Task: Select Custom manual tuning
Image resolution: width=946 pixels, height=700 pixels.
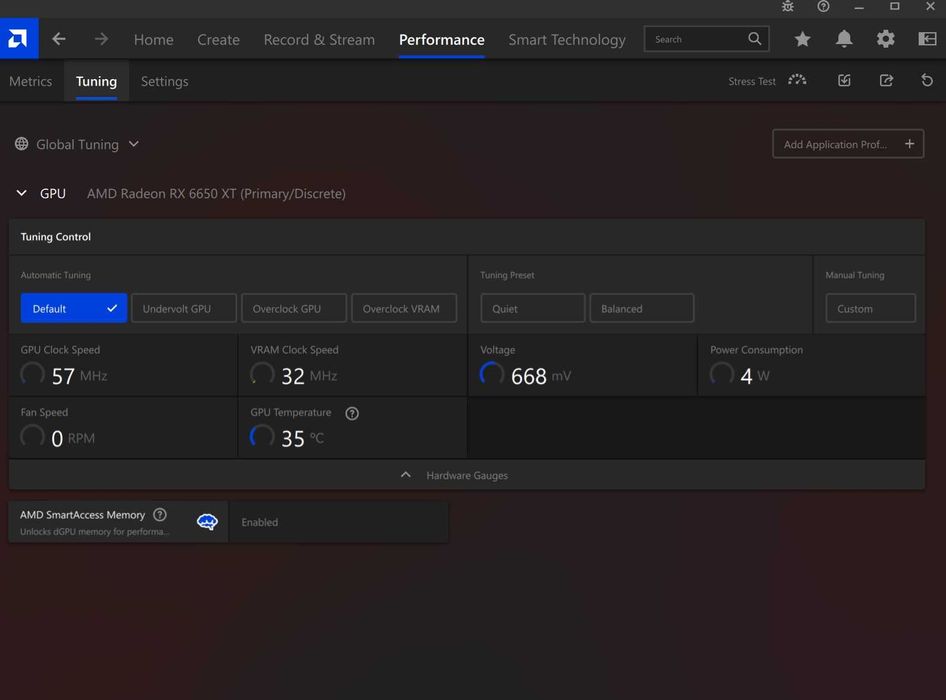Action: [869, 308]
